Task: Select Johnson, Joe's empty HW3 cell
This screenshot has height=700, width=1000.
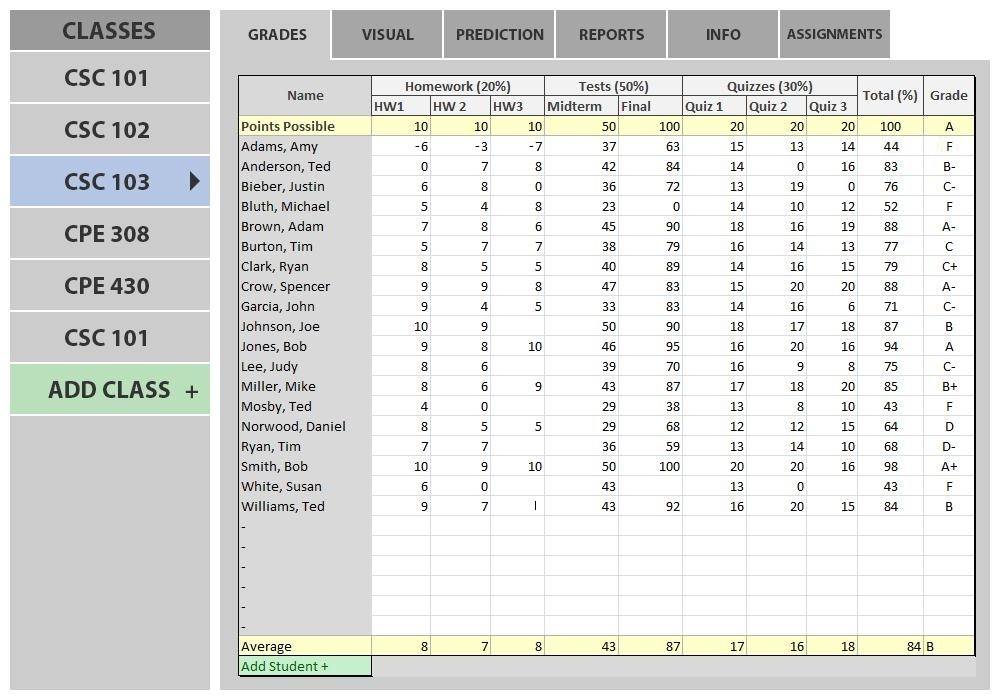Action: click(x=517, y=326)
